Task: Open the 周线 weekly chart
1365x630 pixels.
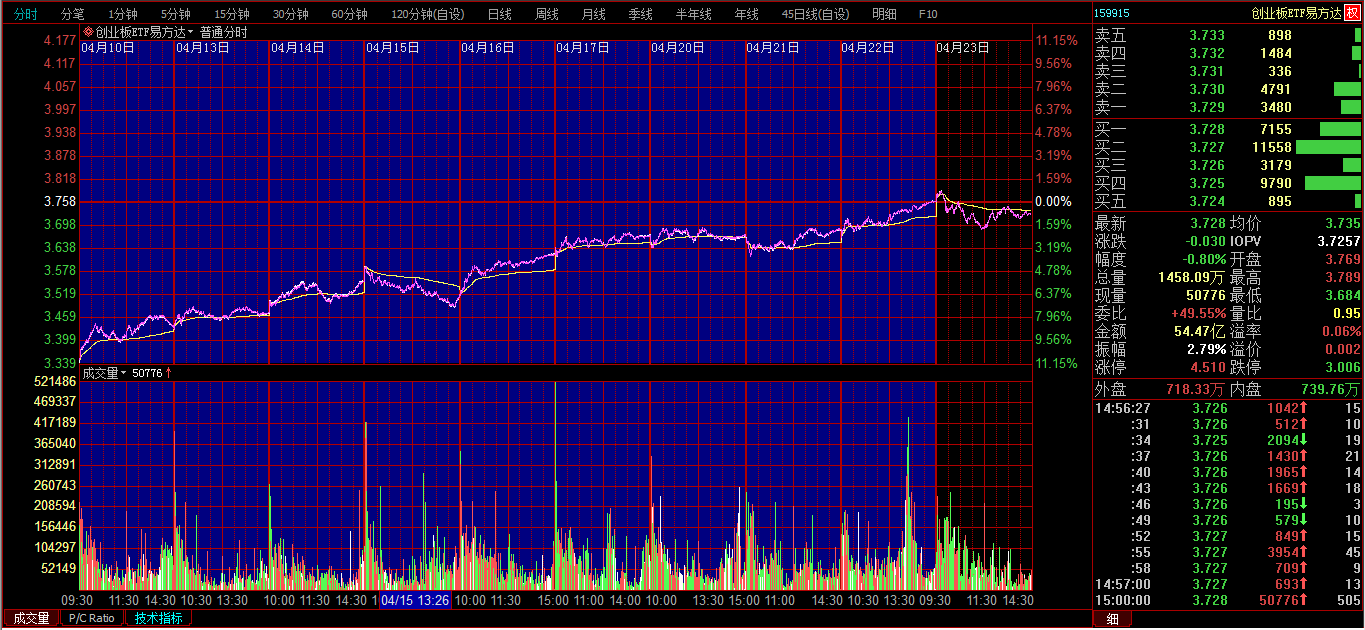Action: tap(546, 14)
